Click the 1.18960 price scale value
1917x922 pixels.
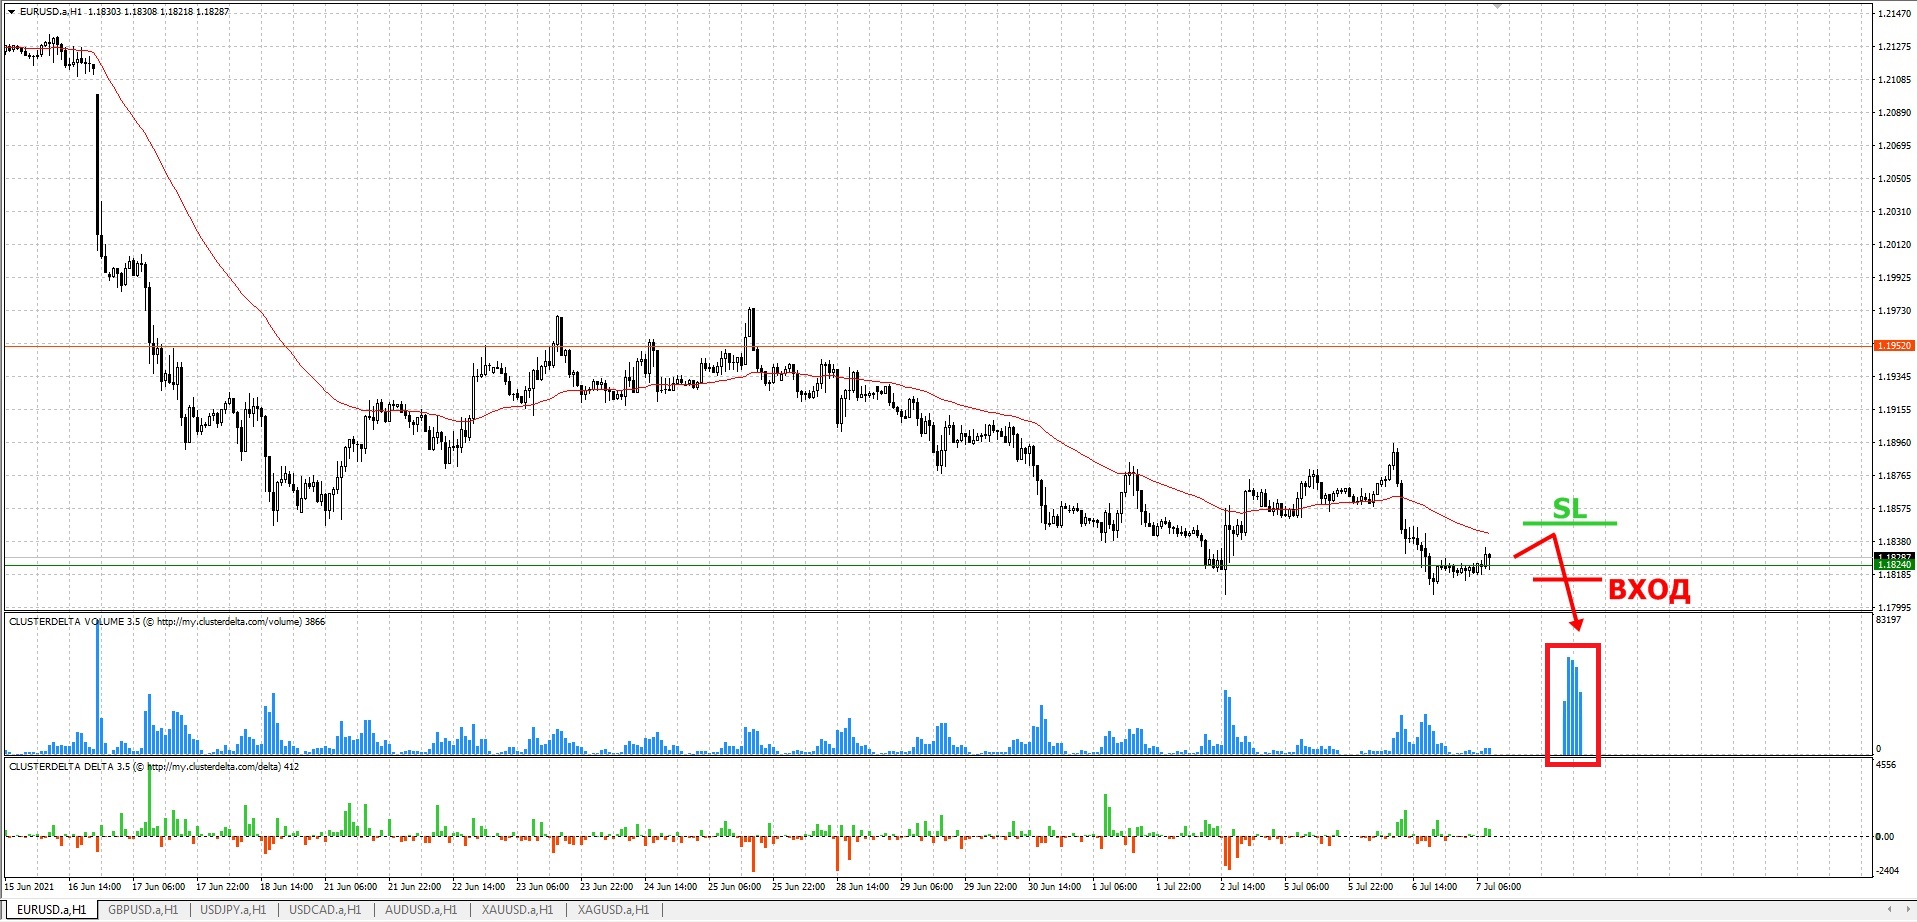click(1895, 443)
